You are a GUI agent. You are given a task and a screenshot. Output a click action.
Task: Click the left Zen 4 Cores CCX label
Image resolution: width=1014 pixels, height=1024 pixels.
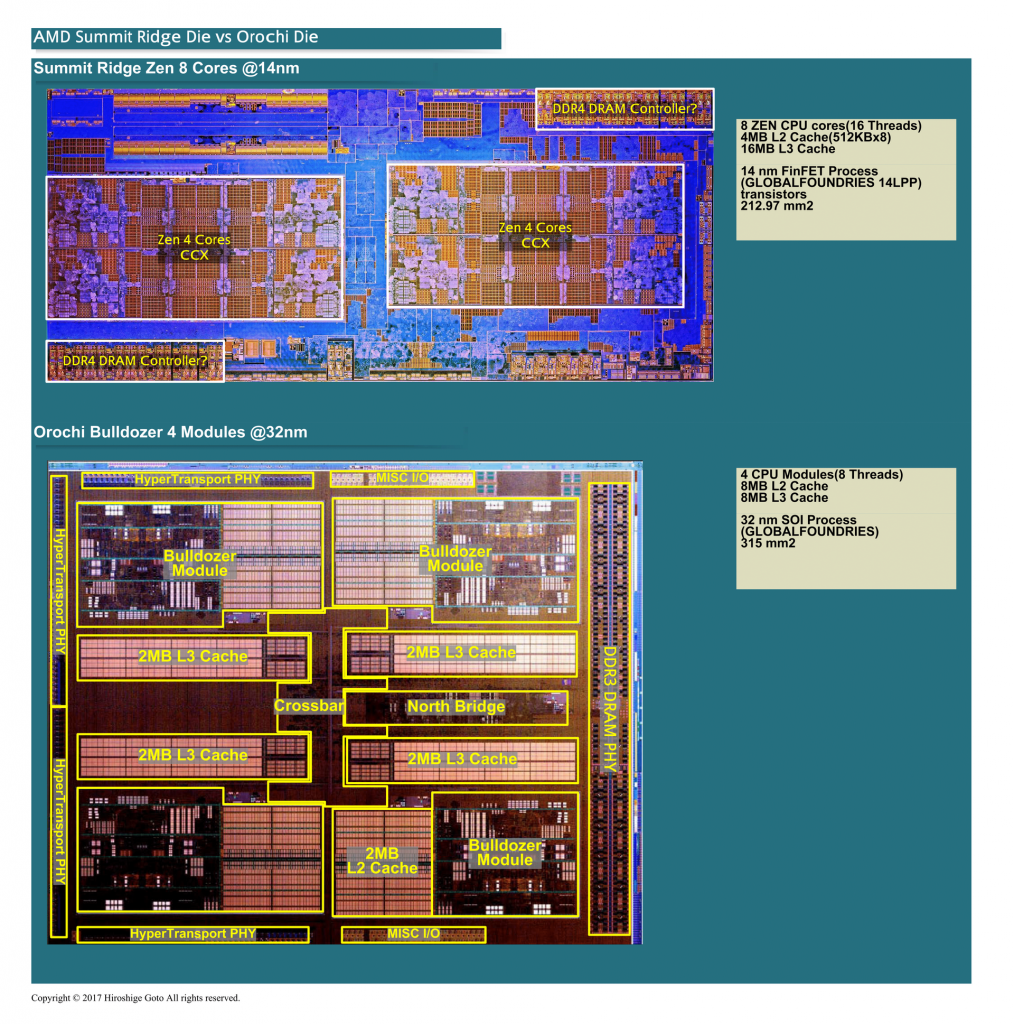pyautogui.click(x=194, y=248)
